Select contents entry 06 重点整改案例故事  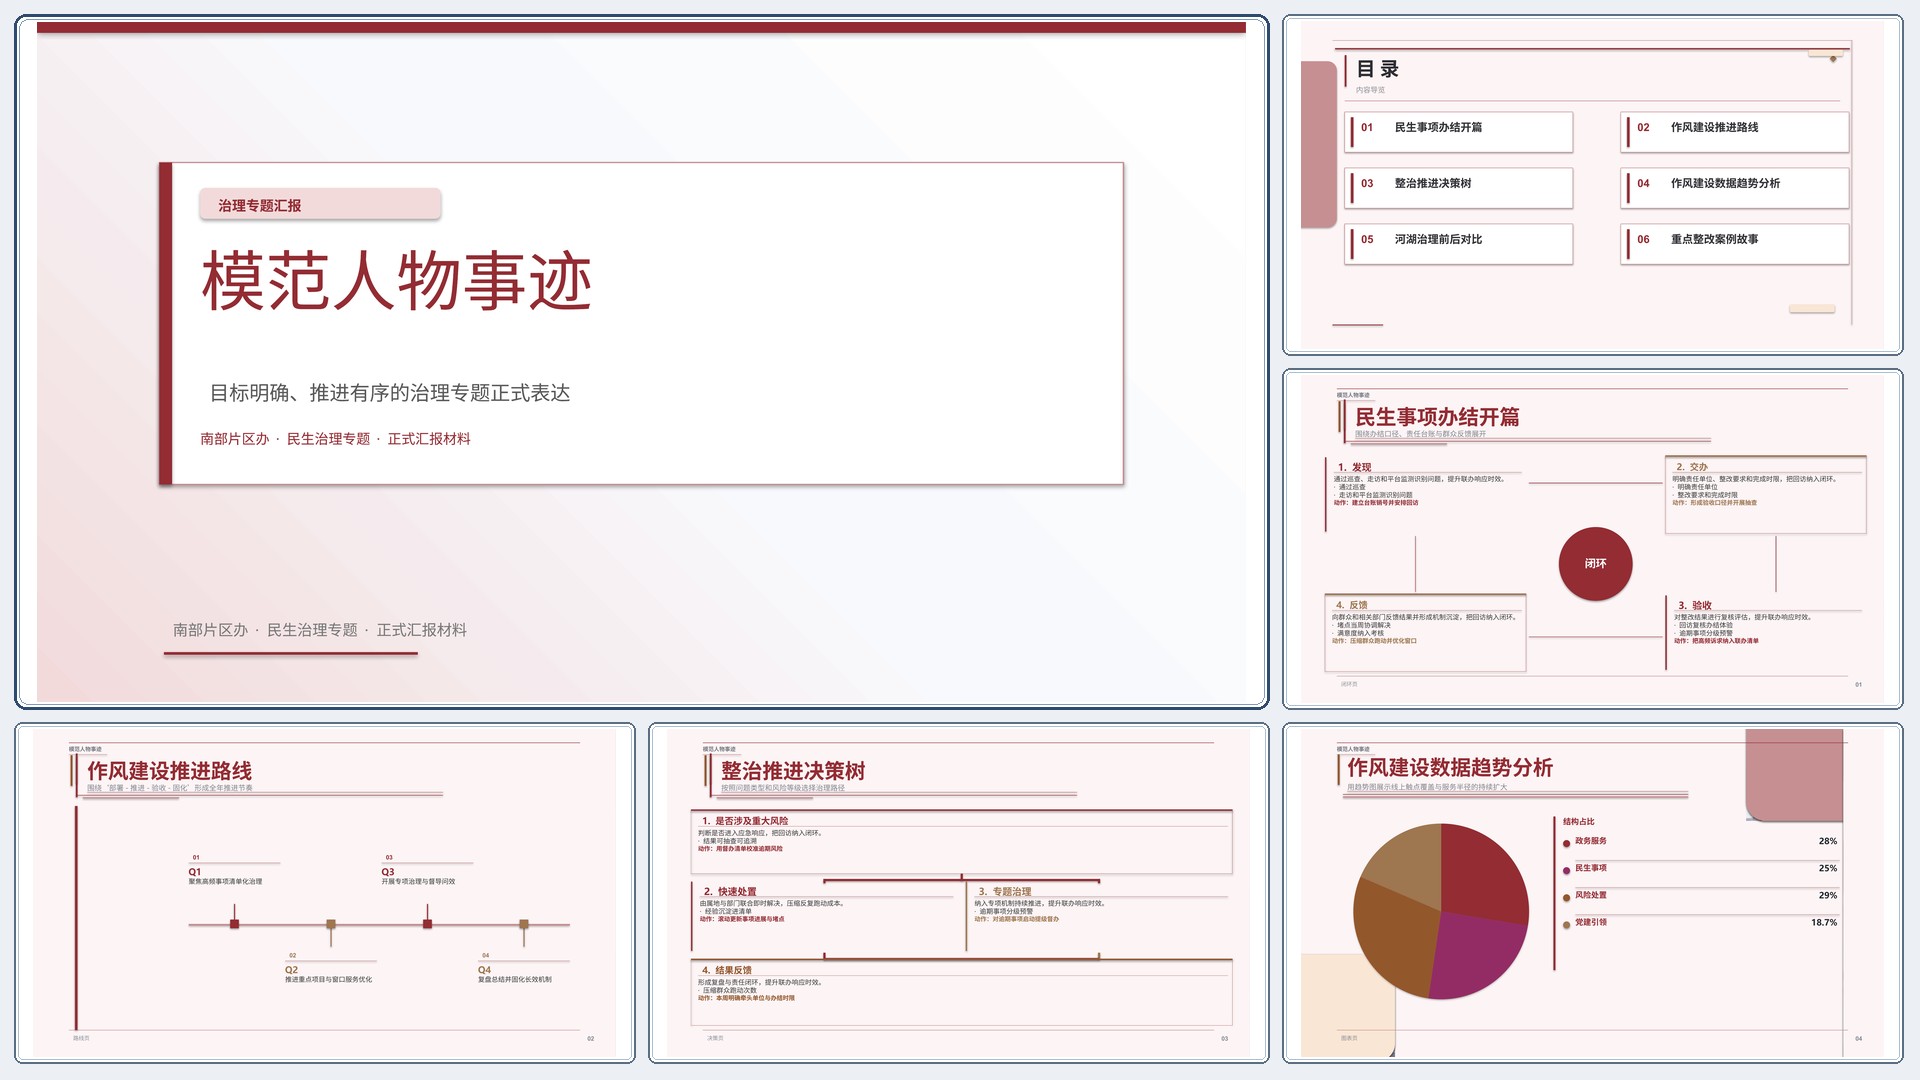(1735, 244)
